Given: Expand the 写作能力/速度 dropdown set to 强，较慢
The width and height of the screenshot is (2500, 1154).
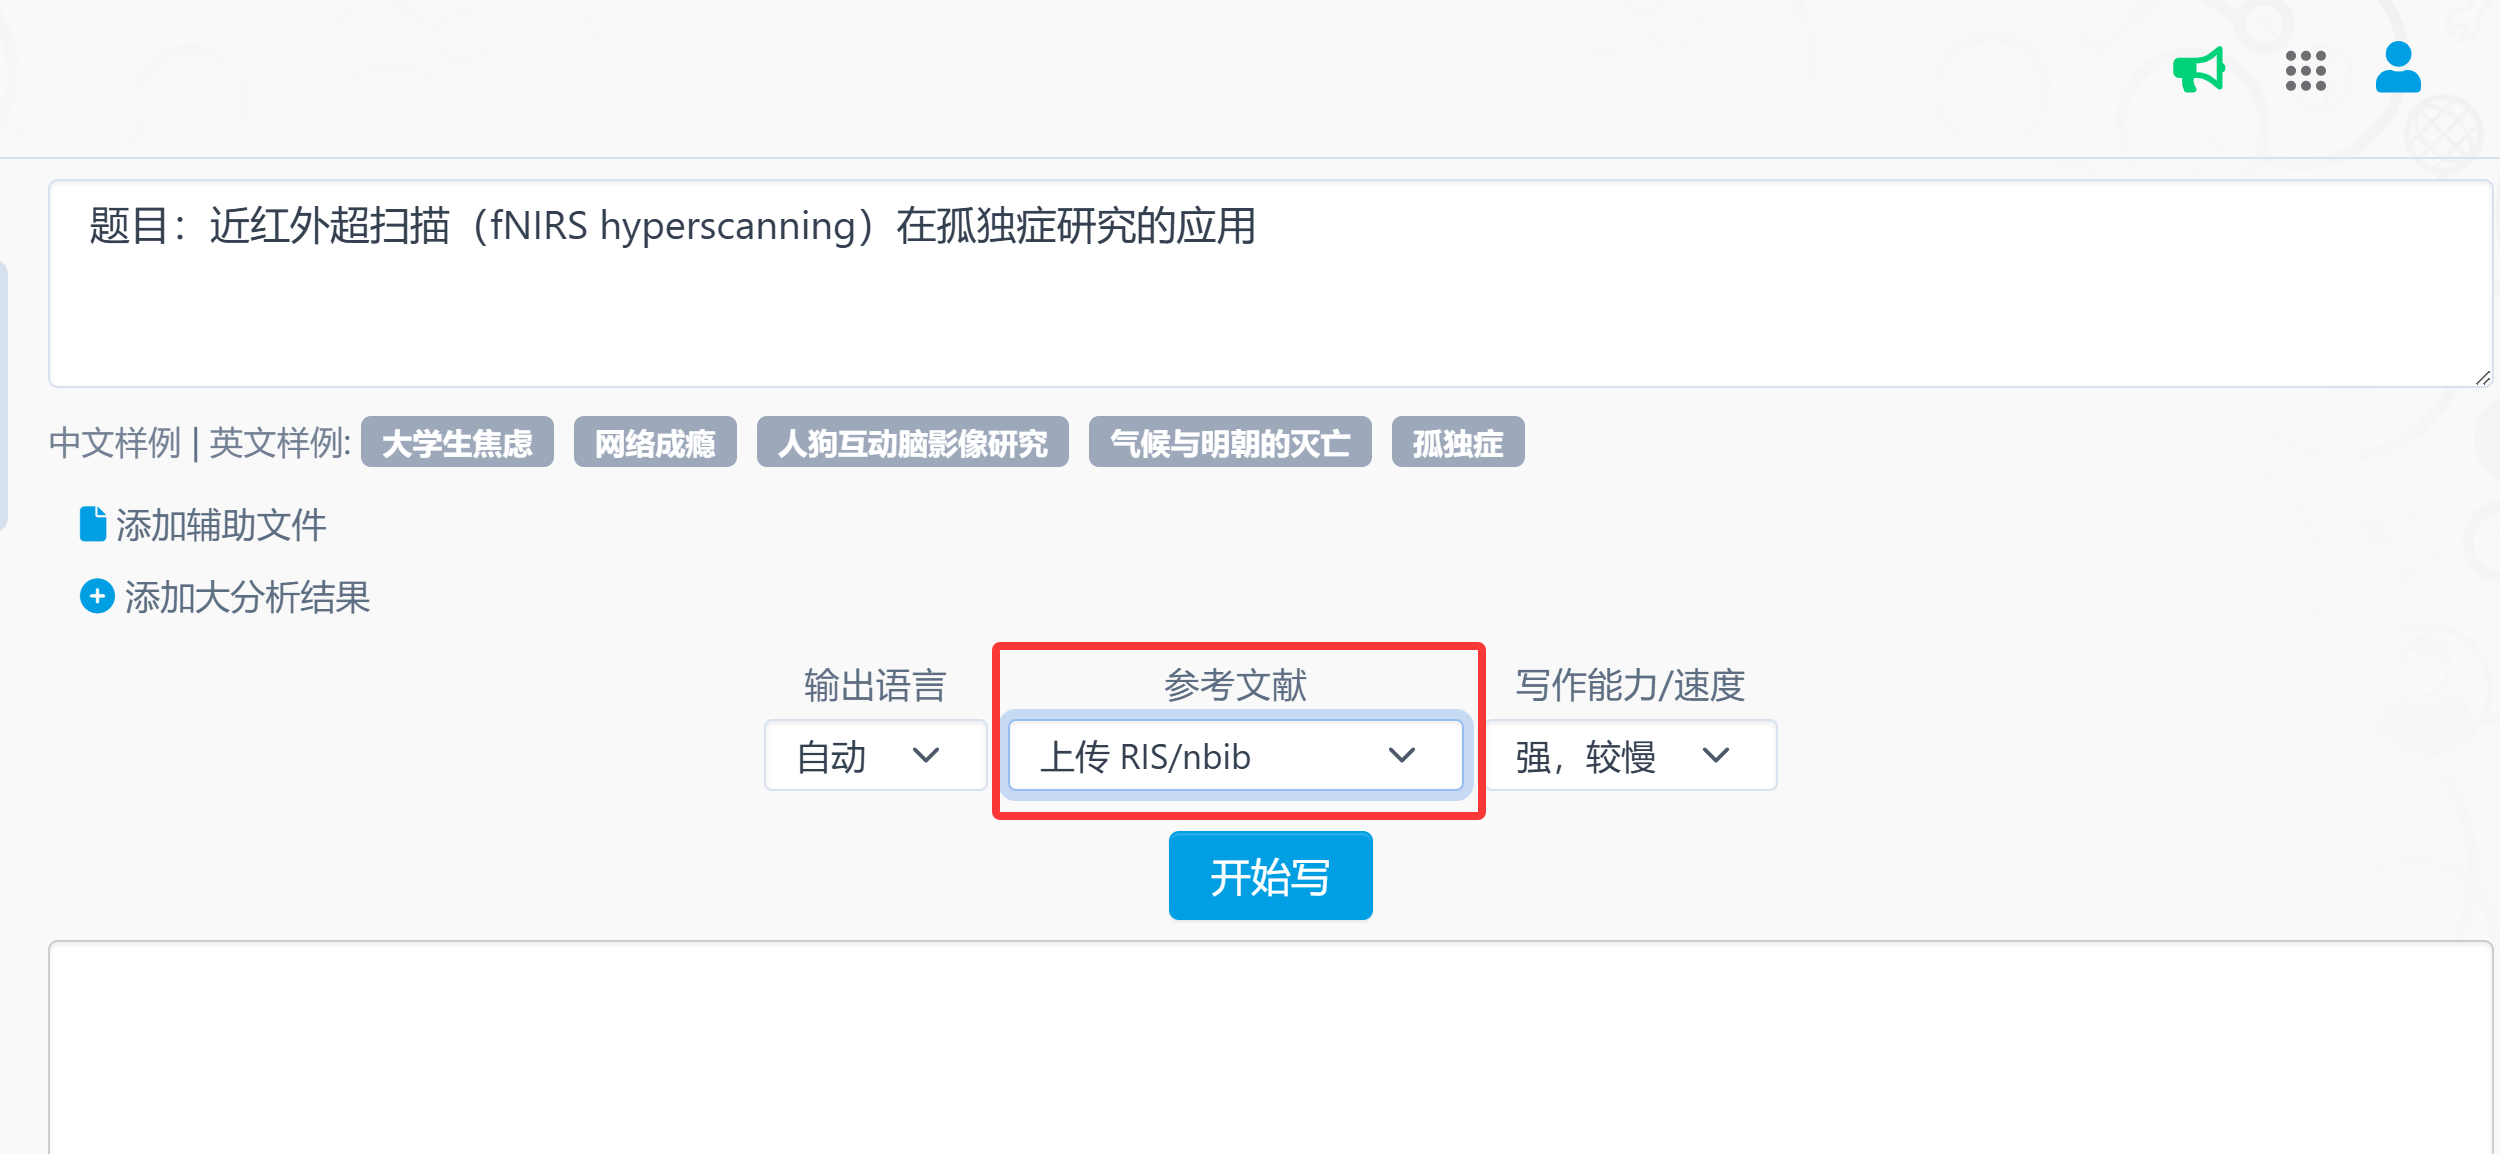Looking at the screenshot, I should click(x=1630, y=756).
